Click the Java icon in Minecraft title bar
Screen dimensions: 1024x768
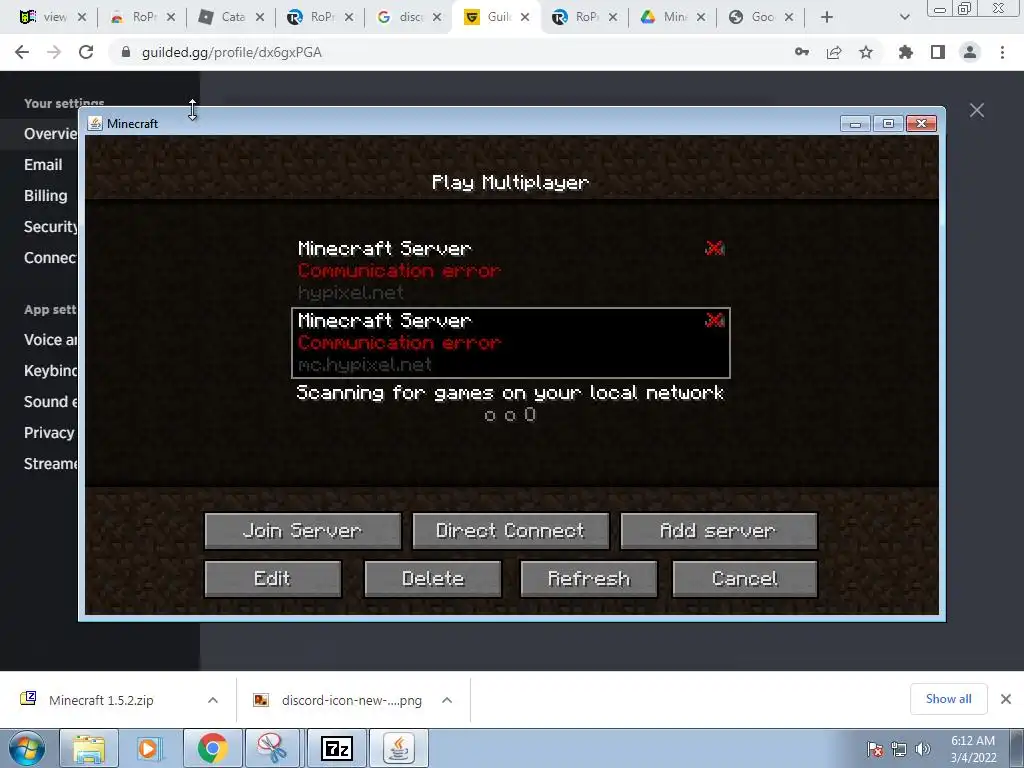tap(95, 123)
